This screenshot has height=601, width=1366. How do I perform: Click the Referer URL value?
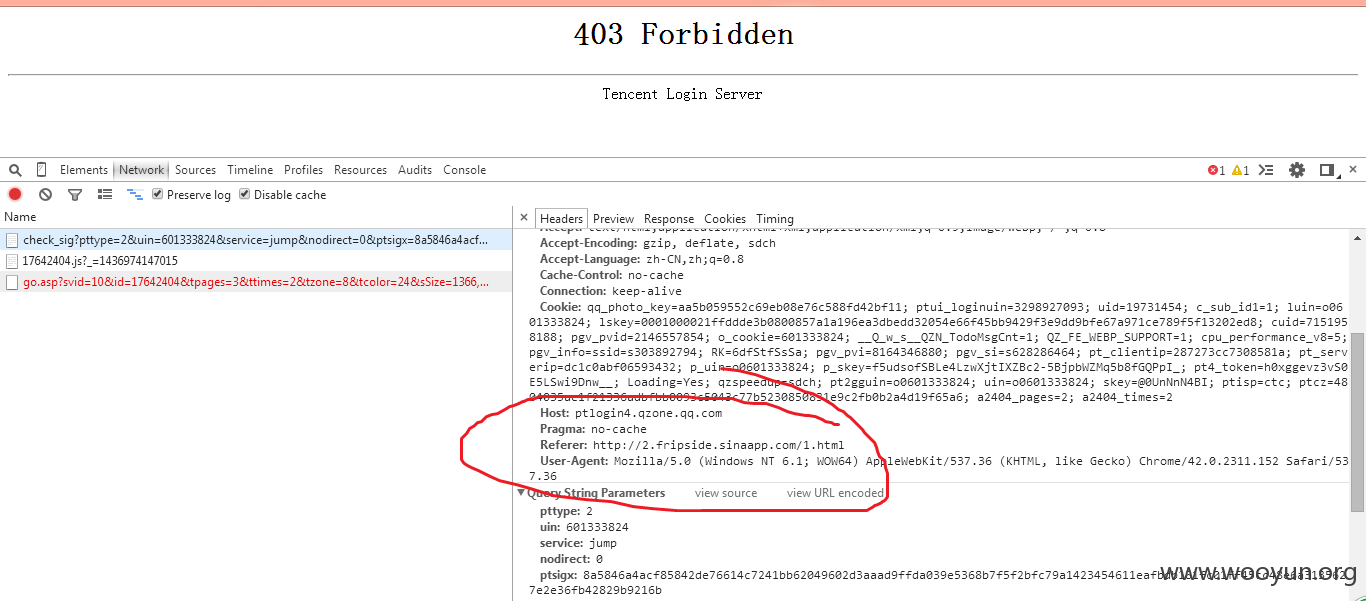[718, 445]
